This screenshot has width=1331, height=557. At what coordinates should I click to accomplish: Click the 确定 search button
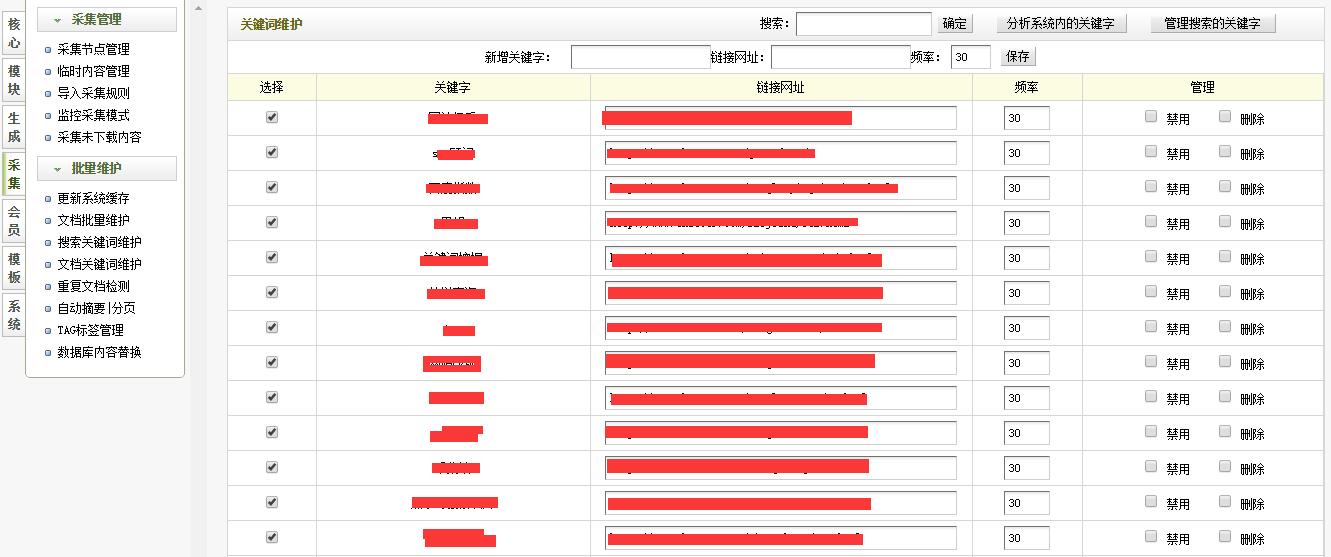click(x=955, y=24)
